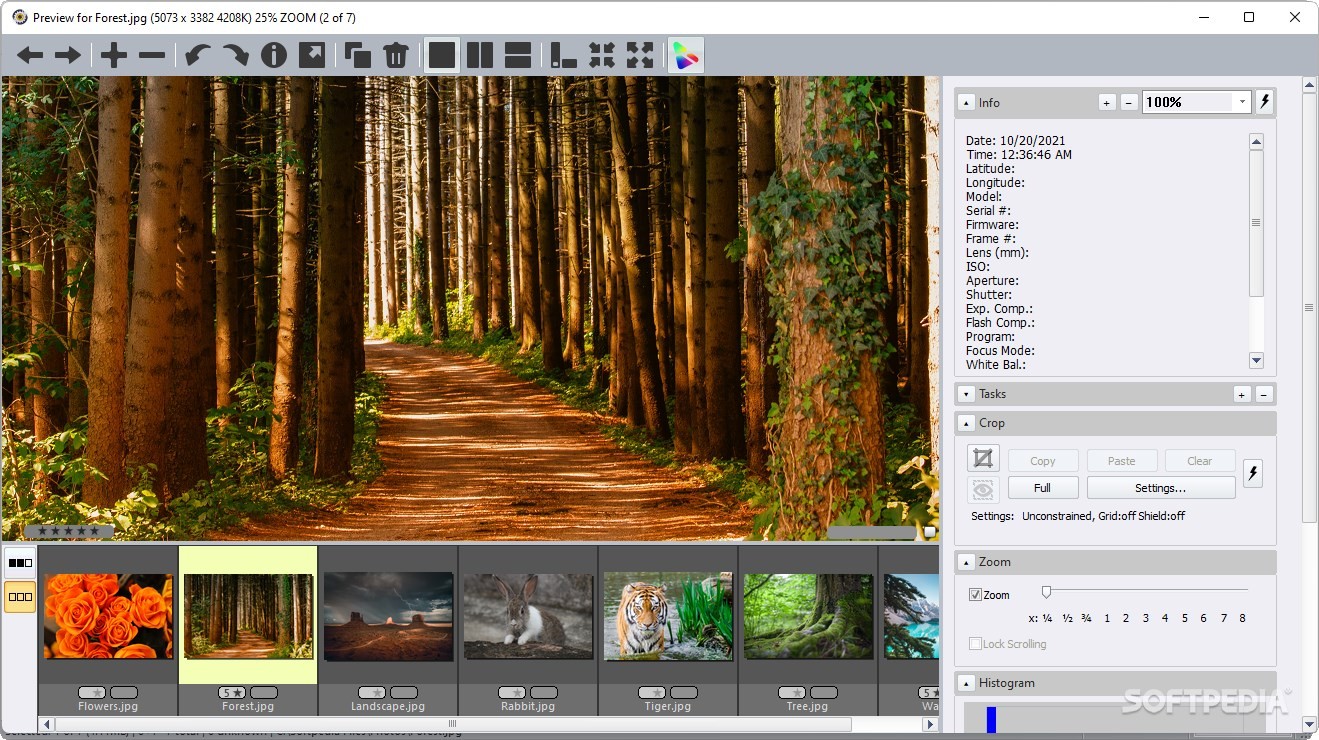Expand the Histogram panel
1319x740 pixels.
pos(965,683)
